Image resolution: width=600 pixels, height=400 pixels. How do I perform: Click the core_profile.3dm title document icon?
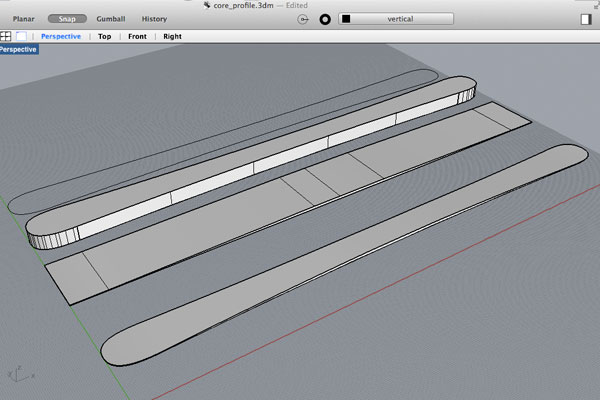[x=207, y=5]
